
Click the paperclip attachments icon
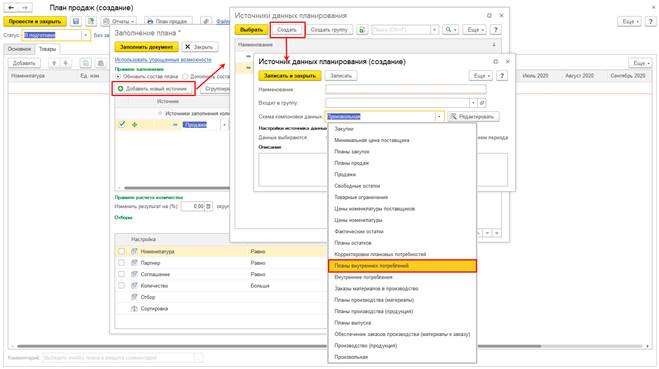[x=206, y=21]
